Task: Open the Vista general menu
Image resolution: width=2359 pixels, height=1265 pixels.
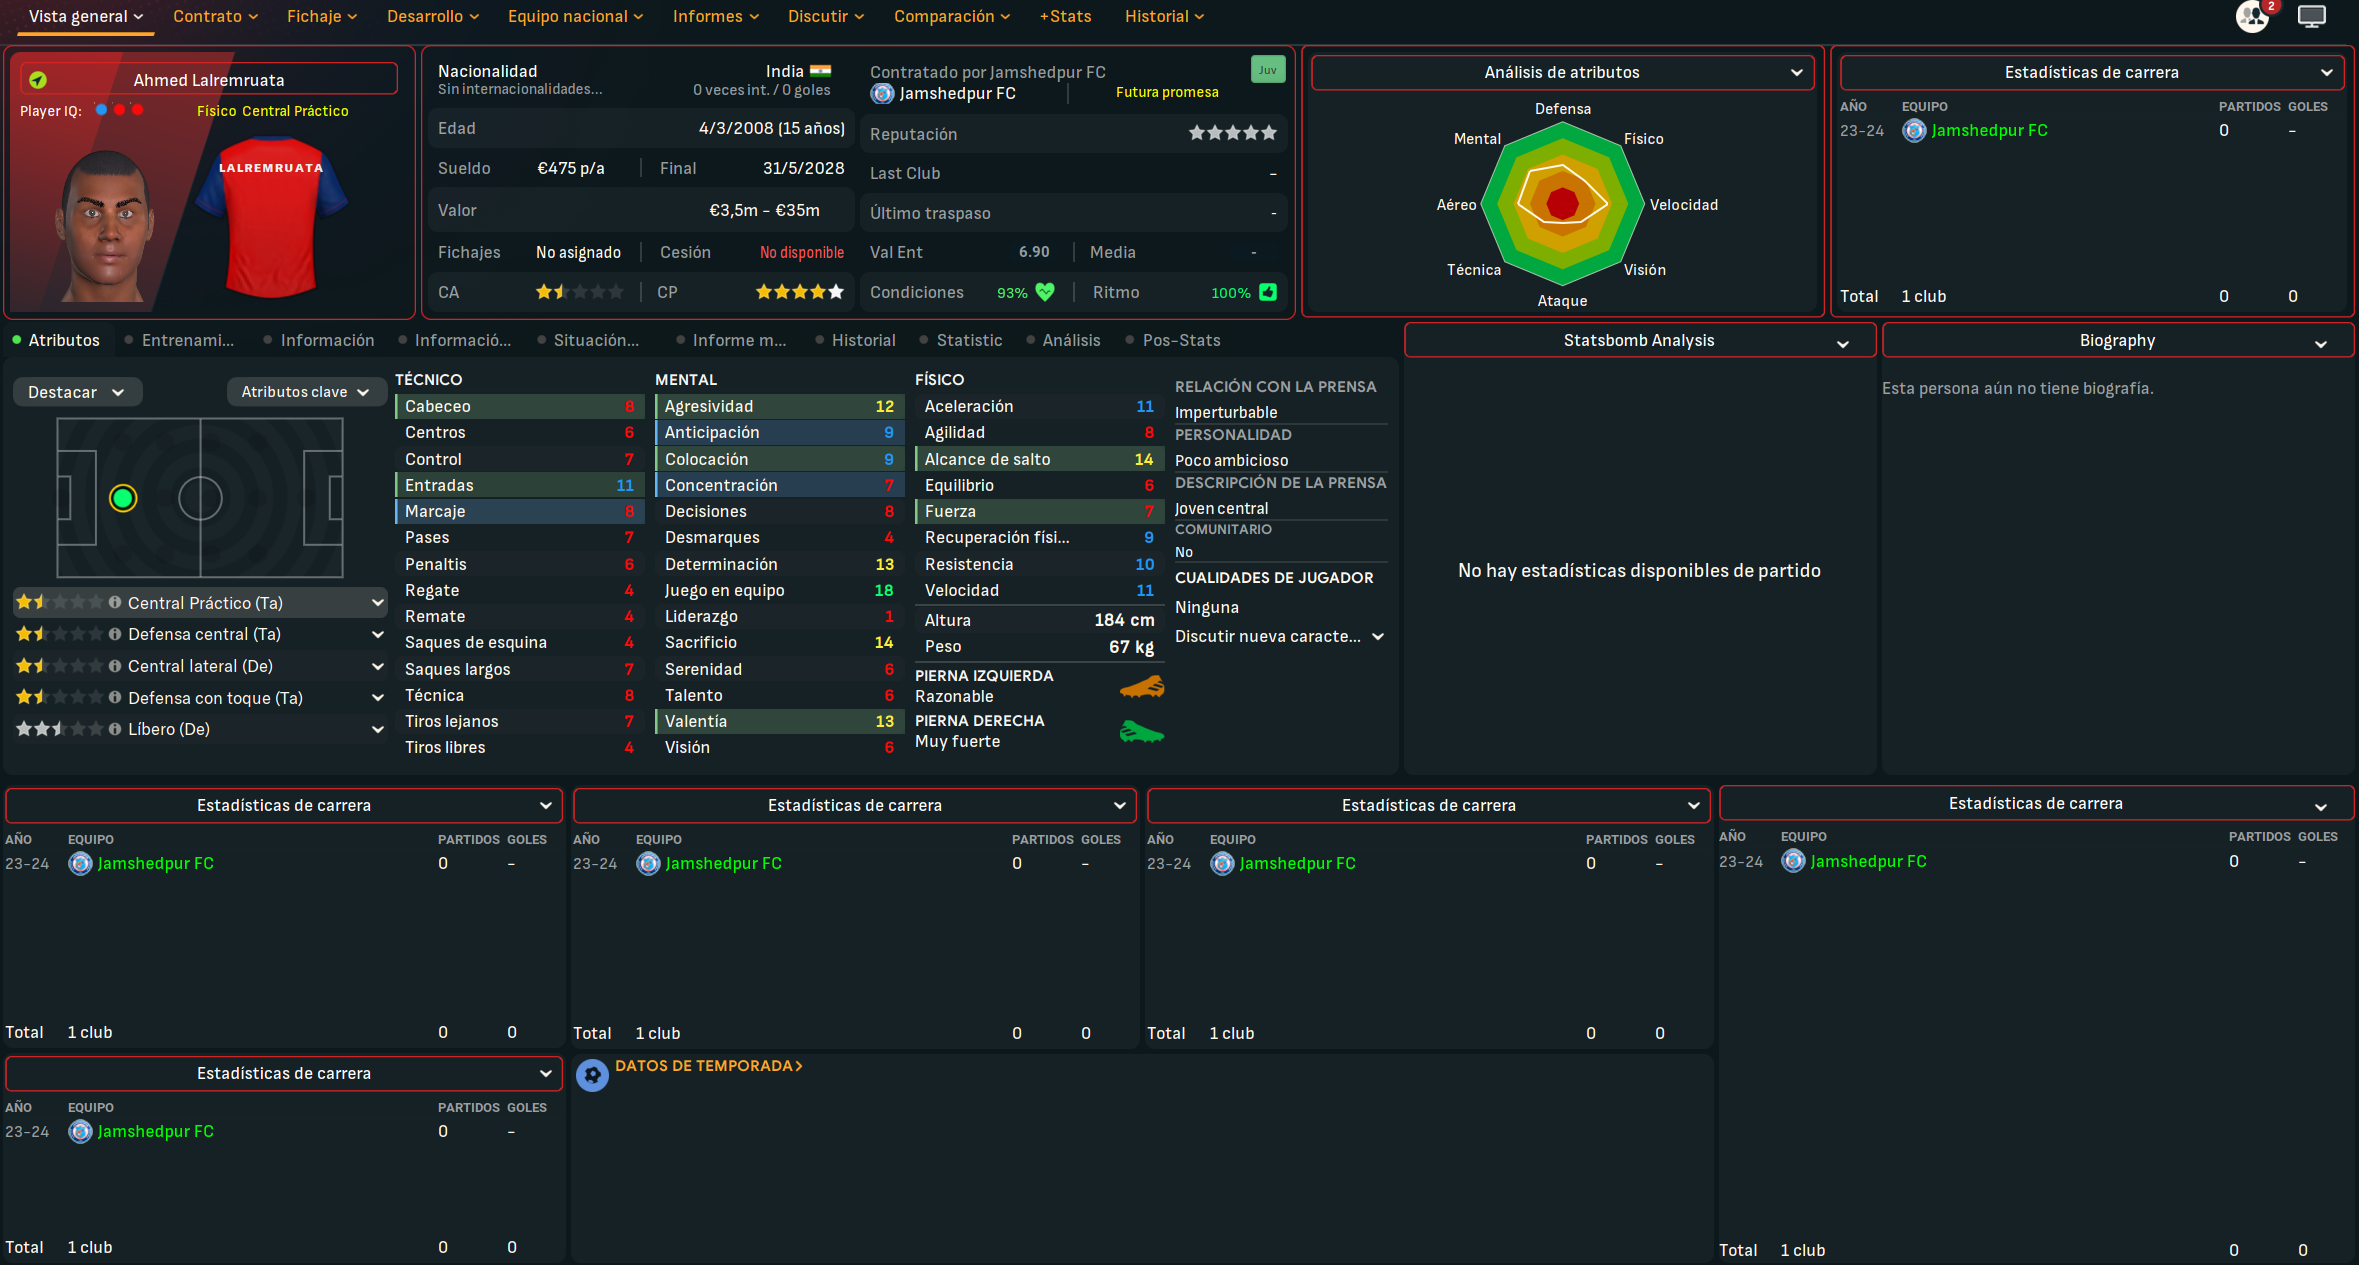Action: click(x=86, y=16)
